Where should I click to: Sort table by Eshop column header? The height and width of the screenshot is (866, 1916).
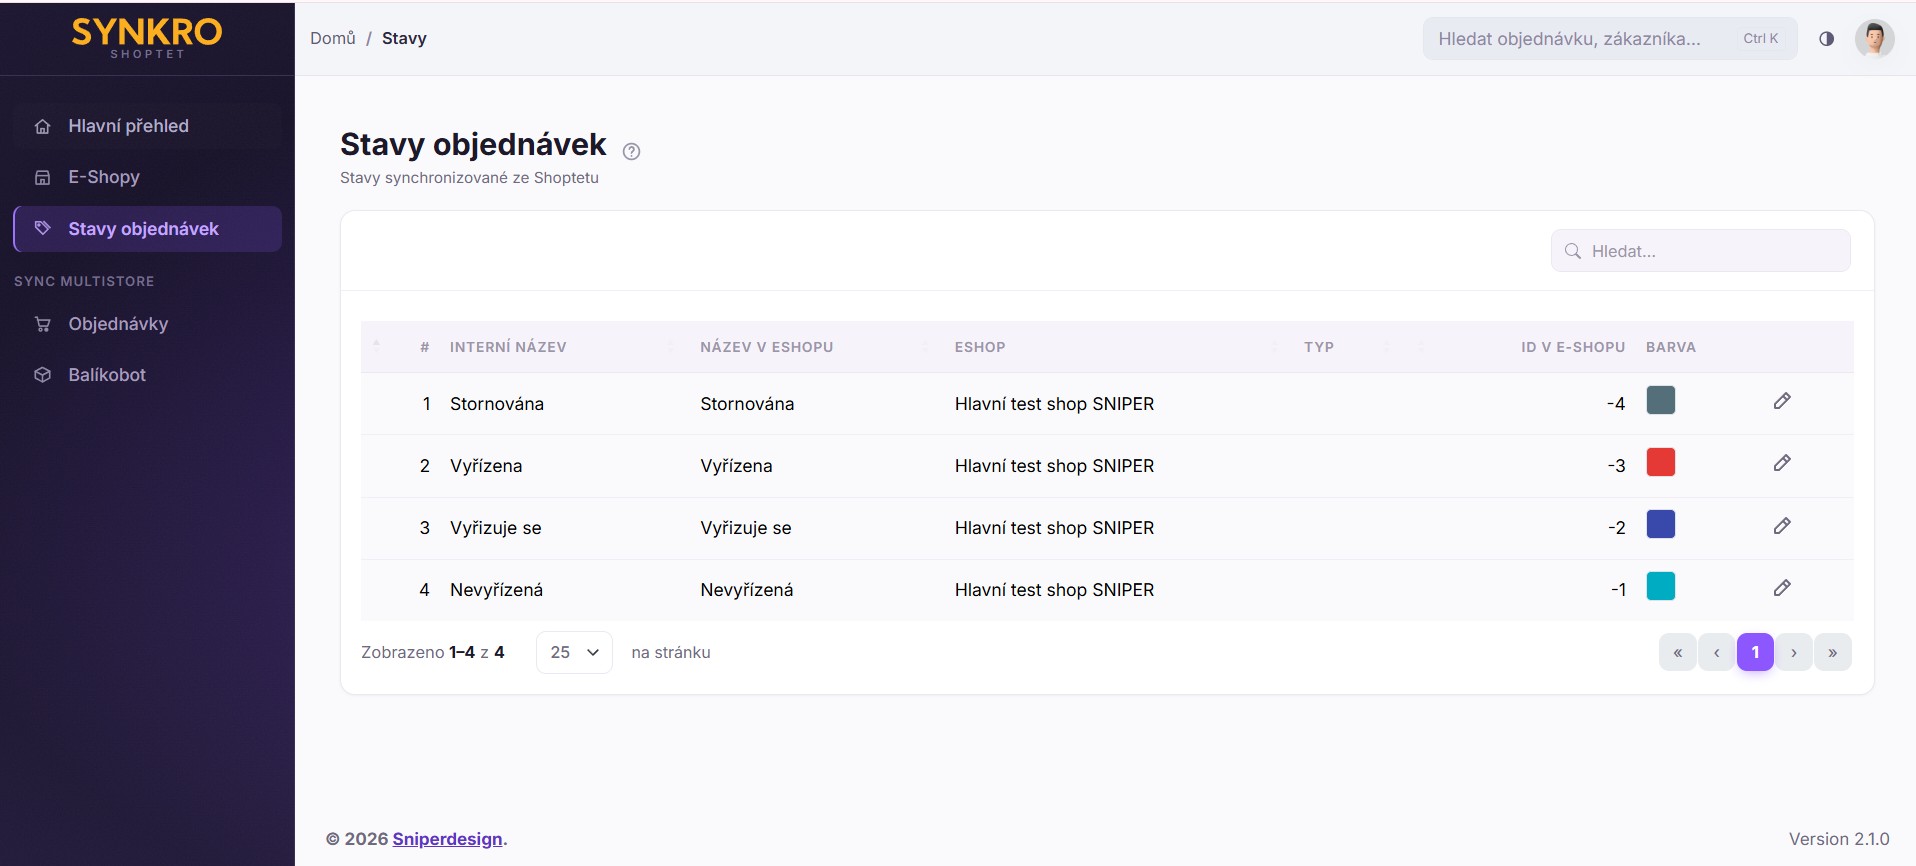tap(980, 347)
